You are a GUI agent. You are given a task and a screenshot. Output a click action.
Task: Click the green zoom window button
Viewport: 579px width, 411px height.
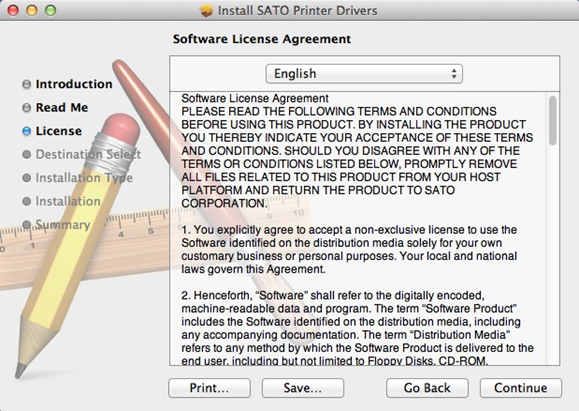pos(51,10)
